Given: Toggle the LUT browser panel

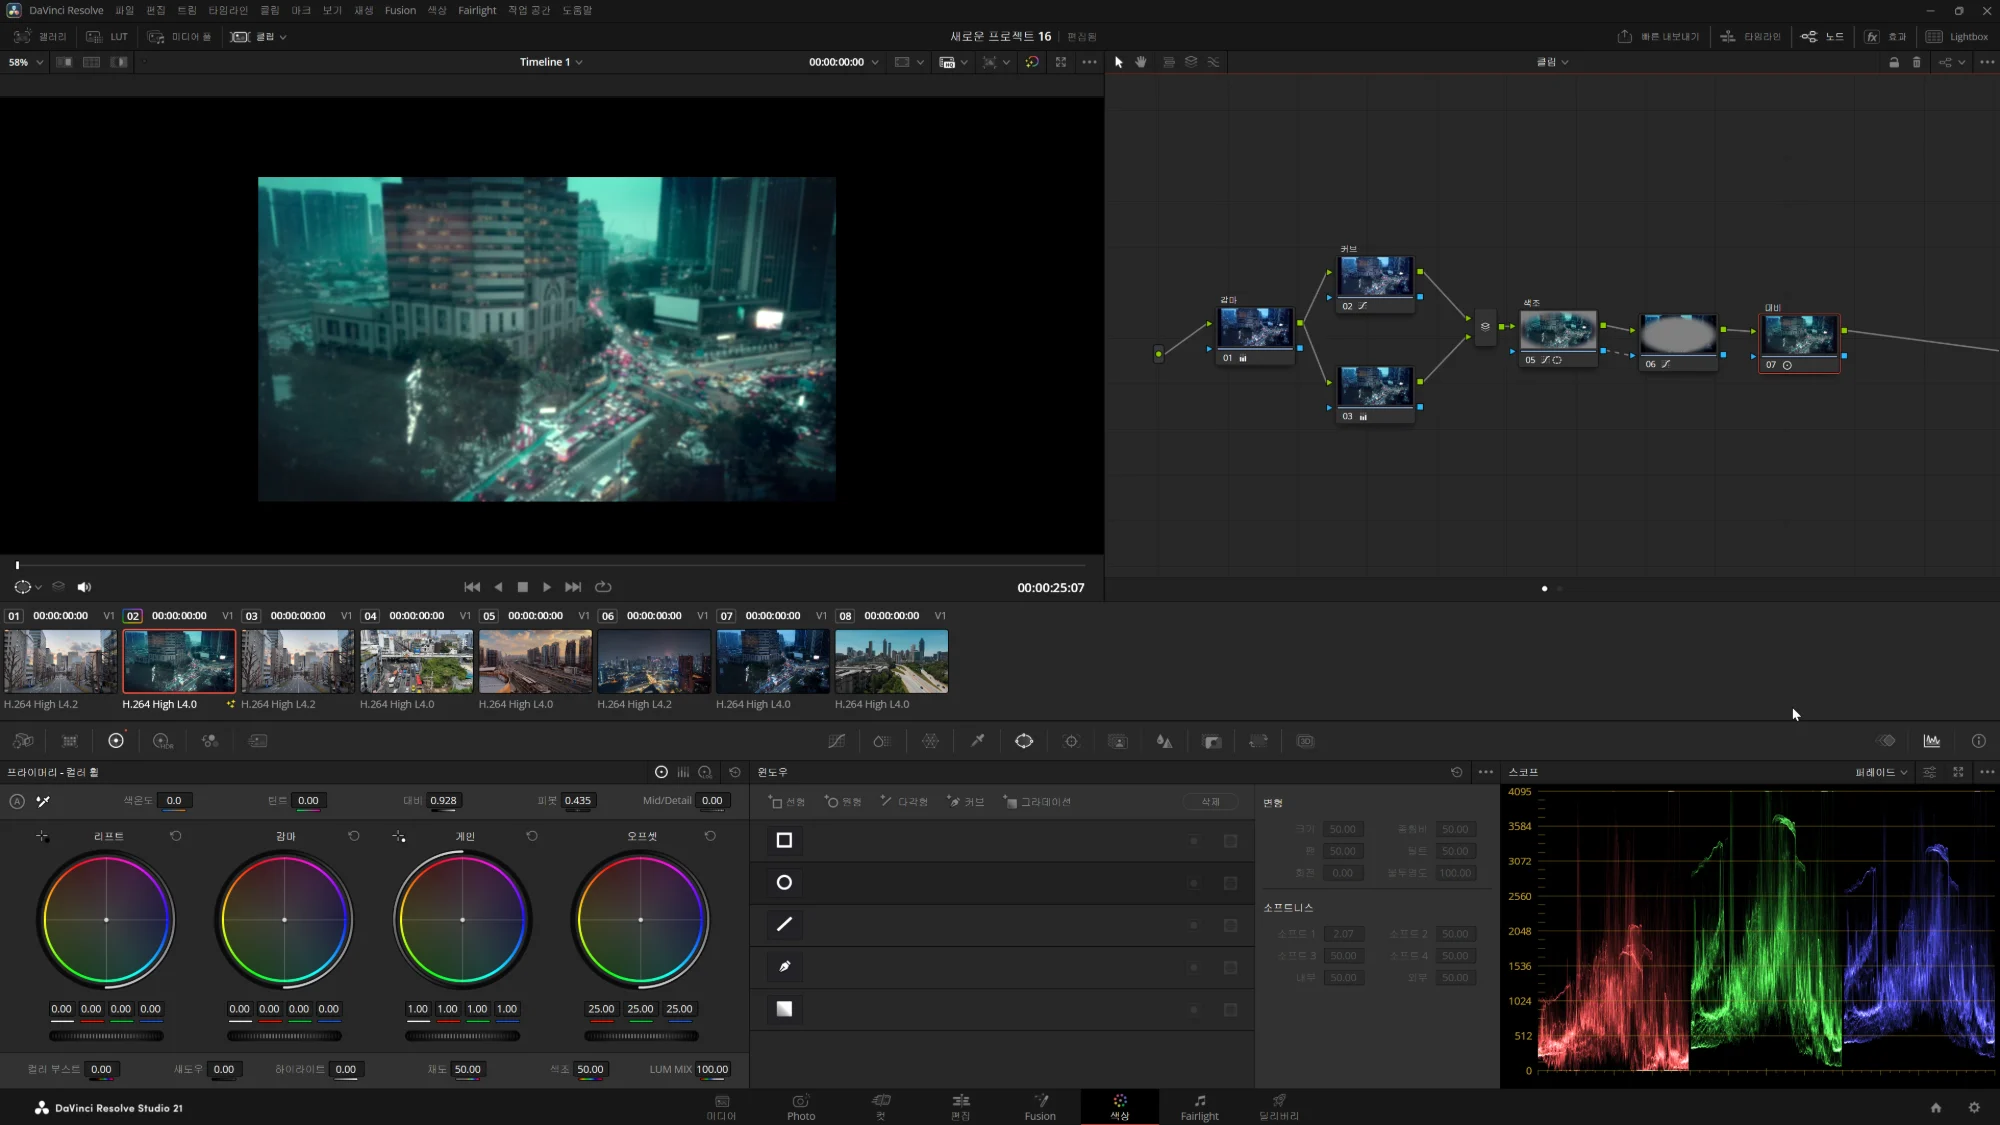Looking at the screenshot, I should 107,37.
